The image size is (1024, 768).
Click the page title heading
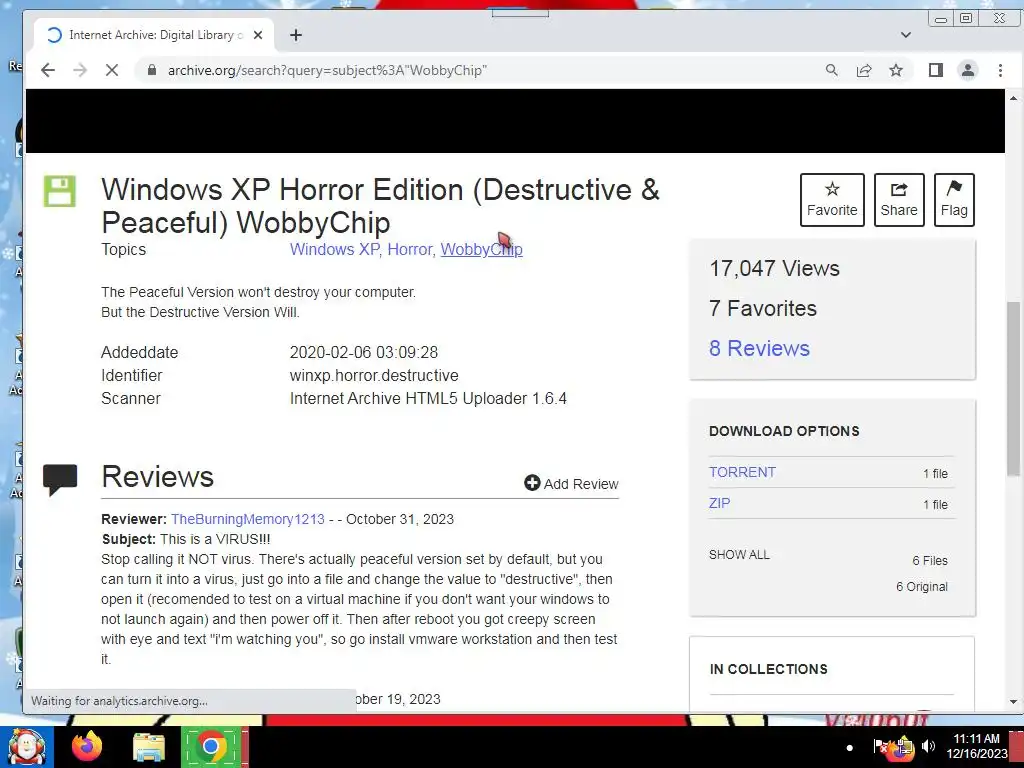[380, 206]
